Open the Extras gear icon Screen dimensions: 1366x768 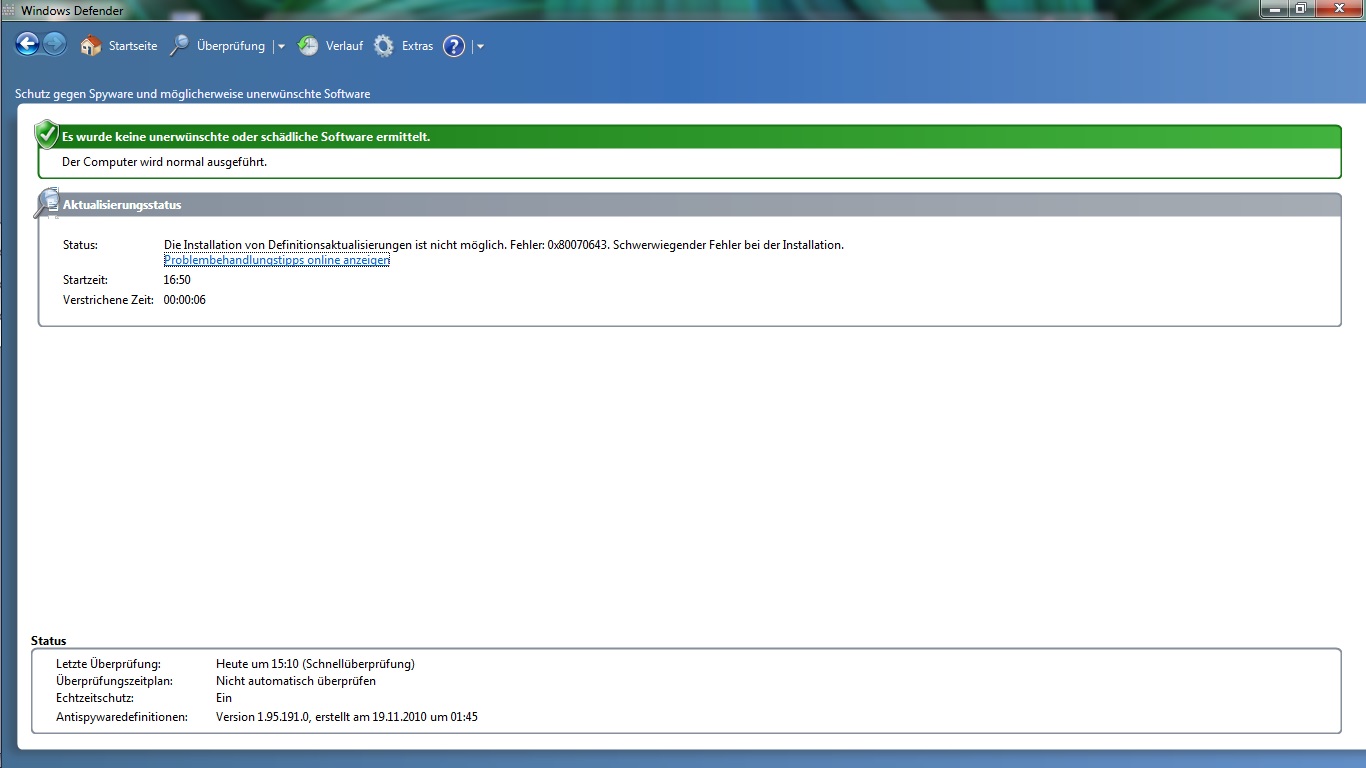tap(384, 46)
